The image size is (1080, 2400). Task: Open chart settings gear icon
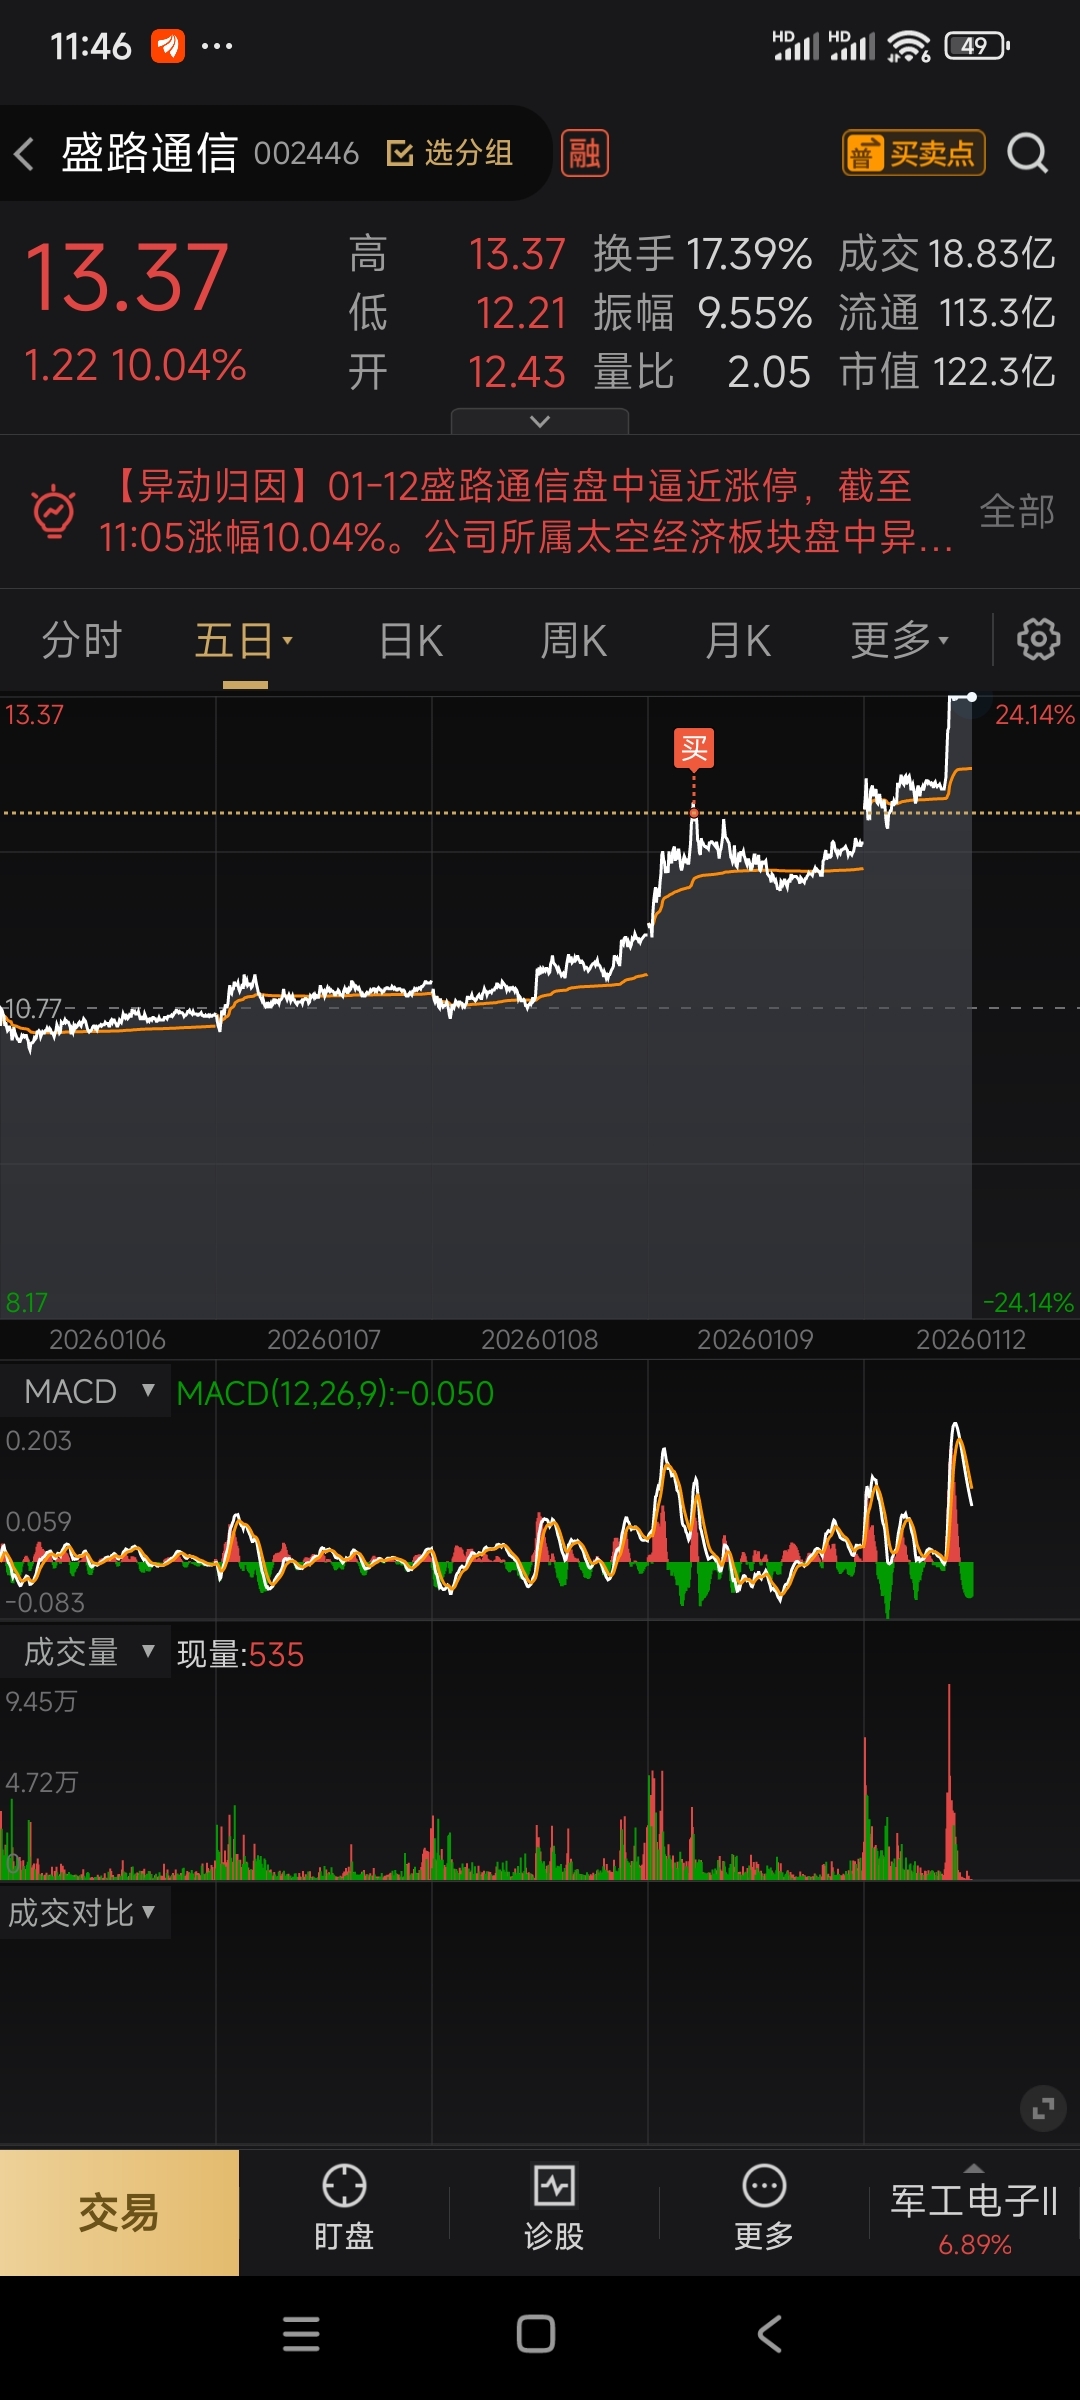click(x=1038, y=639)
